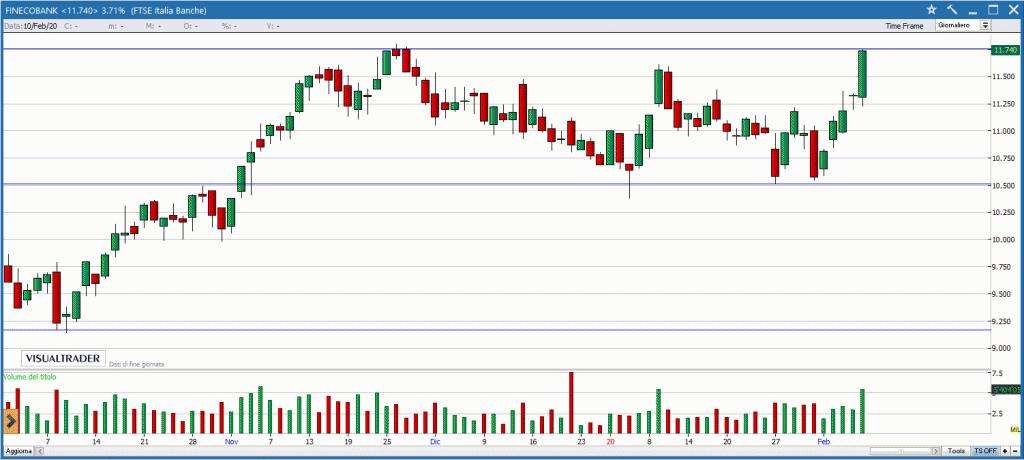Click the Nov date axis label

231,442
